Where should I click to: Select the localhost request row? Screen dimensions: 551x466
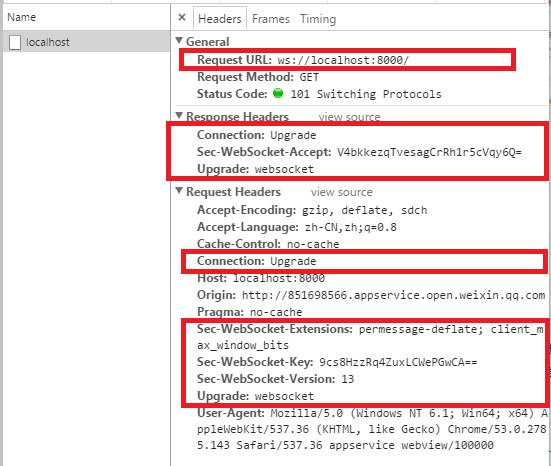tap(86, 42)
